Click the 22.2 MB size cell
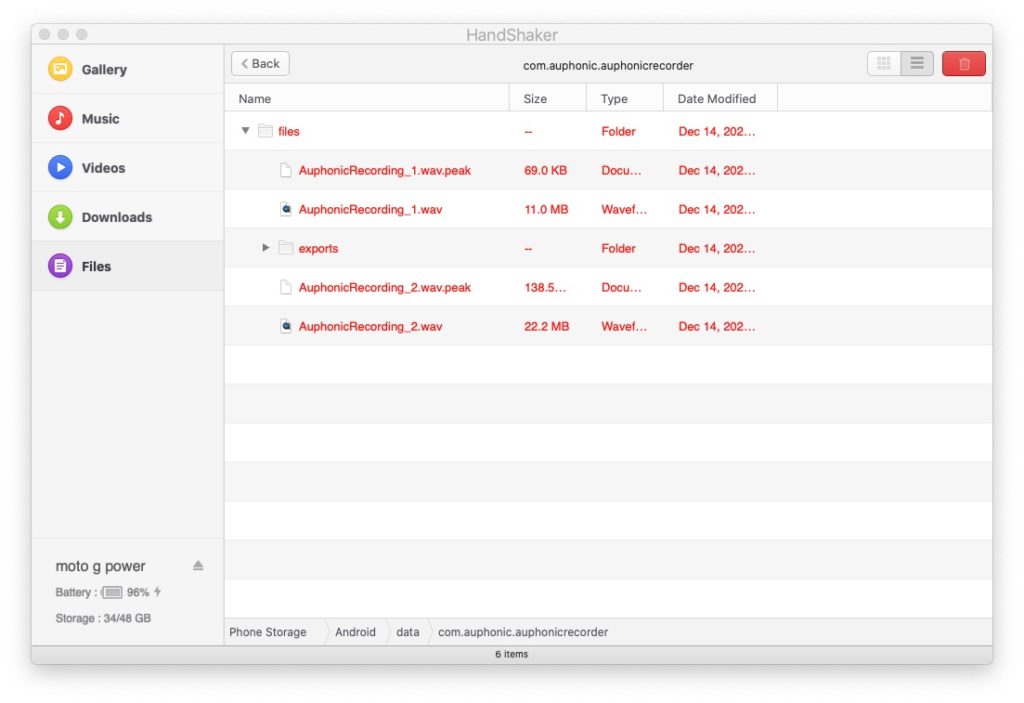The width and height of the screenshot is (1024, 703). 547,327
